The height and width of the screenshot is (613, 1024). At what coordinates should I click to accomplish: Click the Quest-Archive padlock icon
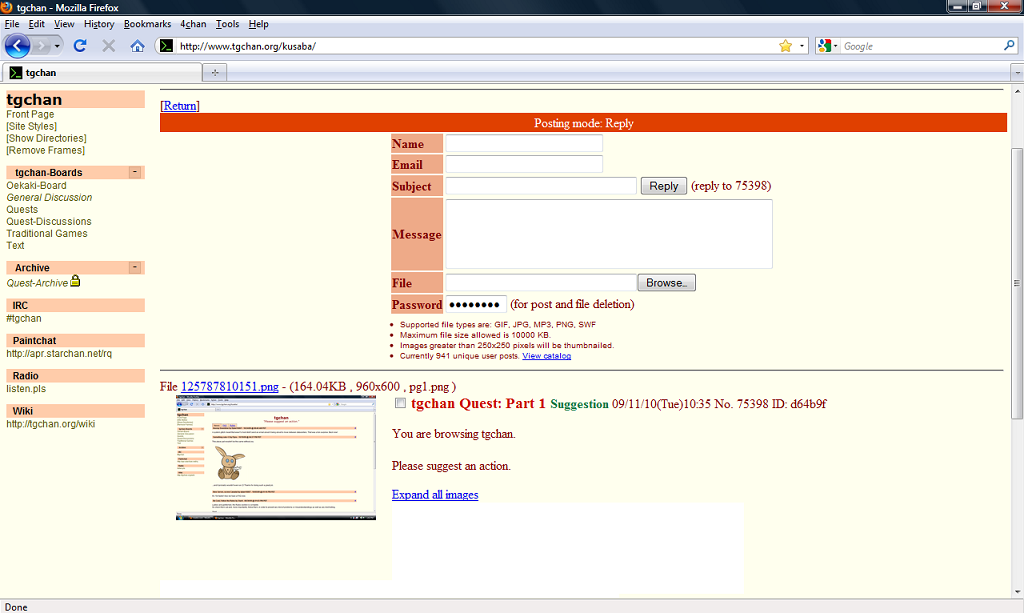pos(75,281)
